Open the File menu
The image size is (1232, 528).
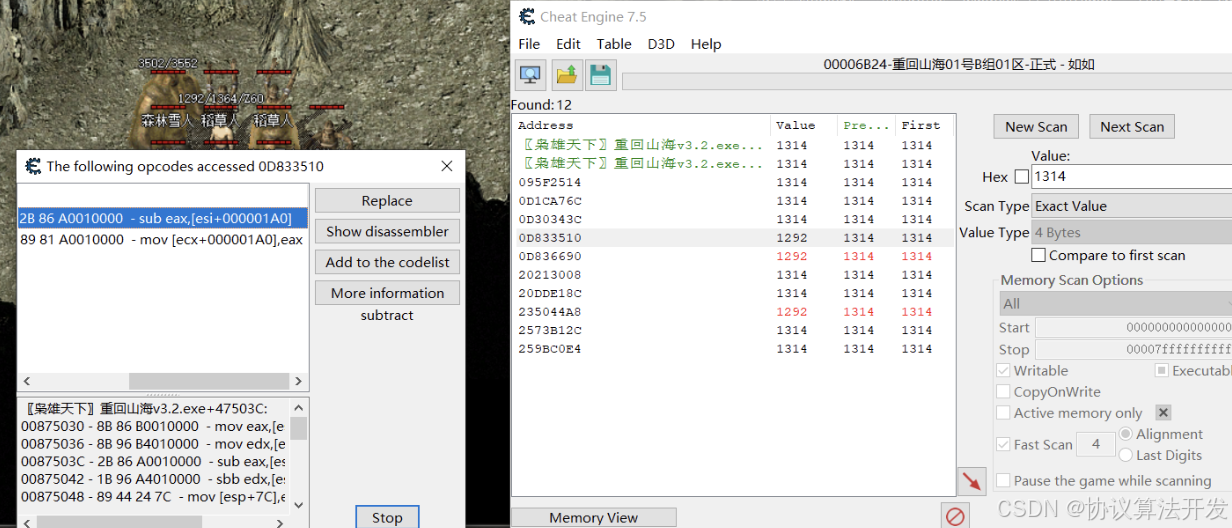[529, 44]
